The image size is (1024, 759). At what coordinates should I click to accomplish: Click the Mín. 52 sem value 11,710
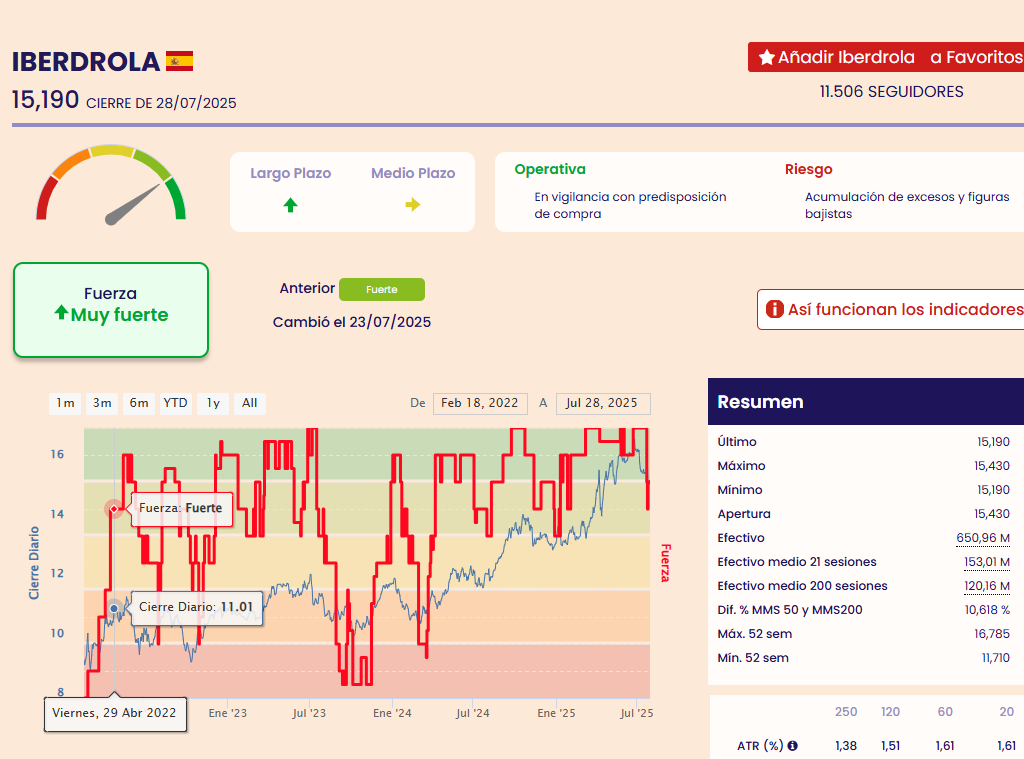tap(996, 658)
